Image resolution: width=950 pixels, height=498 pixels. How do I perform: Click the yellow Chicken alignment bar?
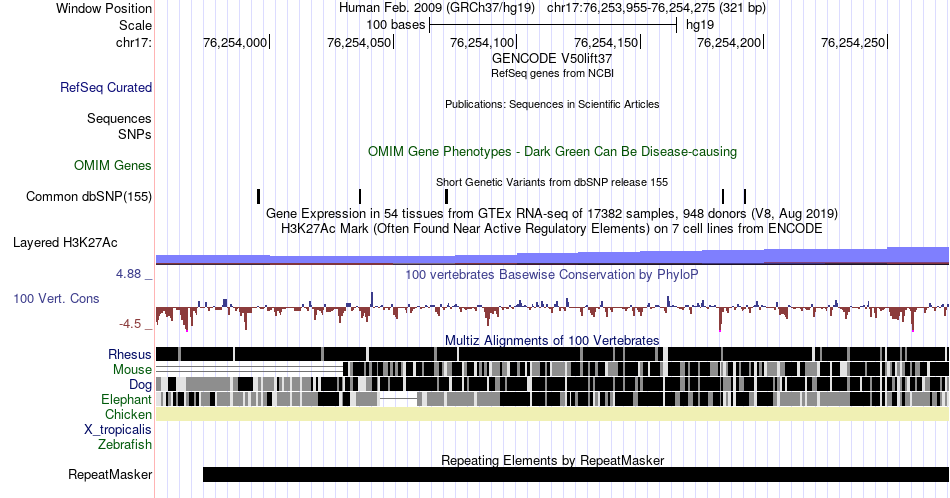552,414
